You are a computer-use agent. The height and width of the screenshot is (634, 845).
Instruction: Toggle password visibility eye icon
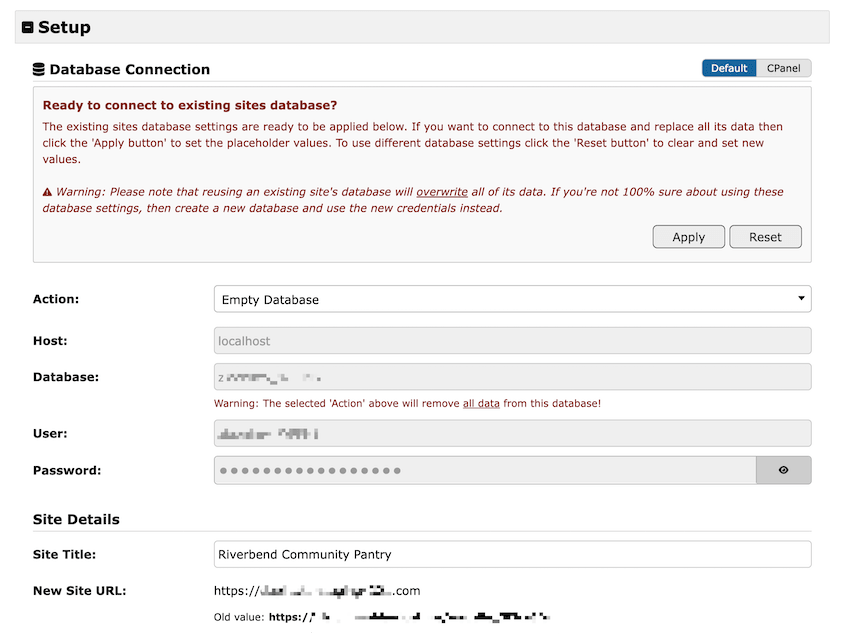point(784,471)
